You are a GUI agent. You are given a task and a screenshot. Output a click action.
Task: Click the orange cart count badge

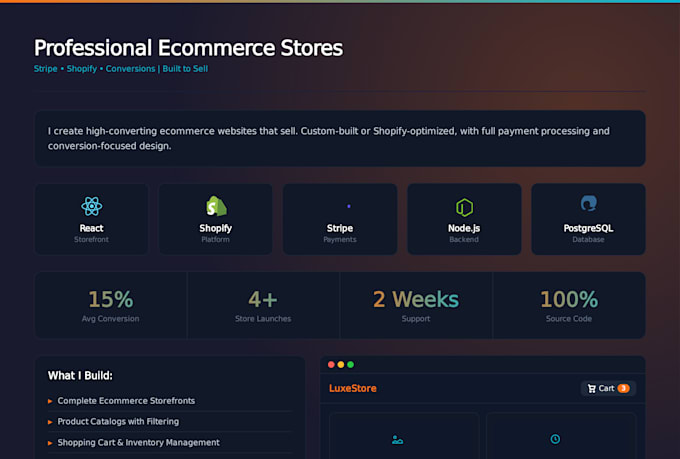click(x=623, y=388)
